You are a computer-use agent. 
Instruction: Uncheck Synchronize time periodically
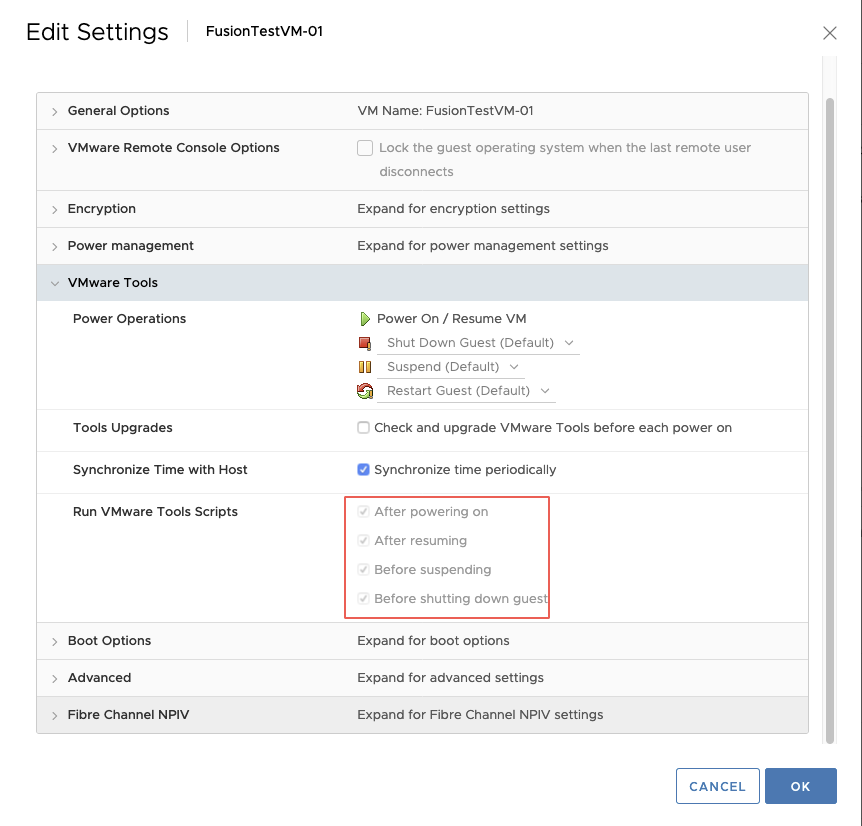tap(363, 469)
